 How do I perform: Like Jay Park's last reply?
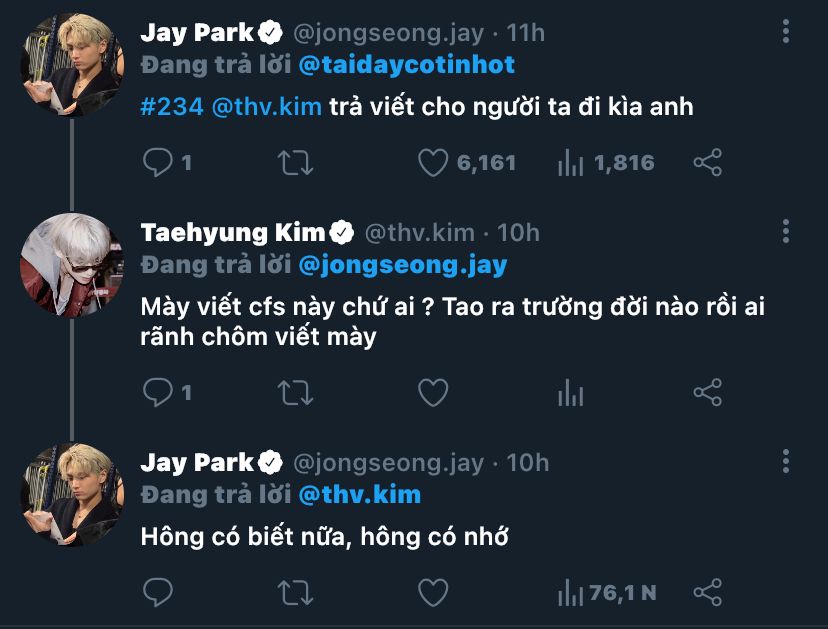pos(432,593)
